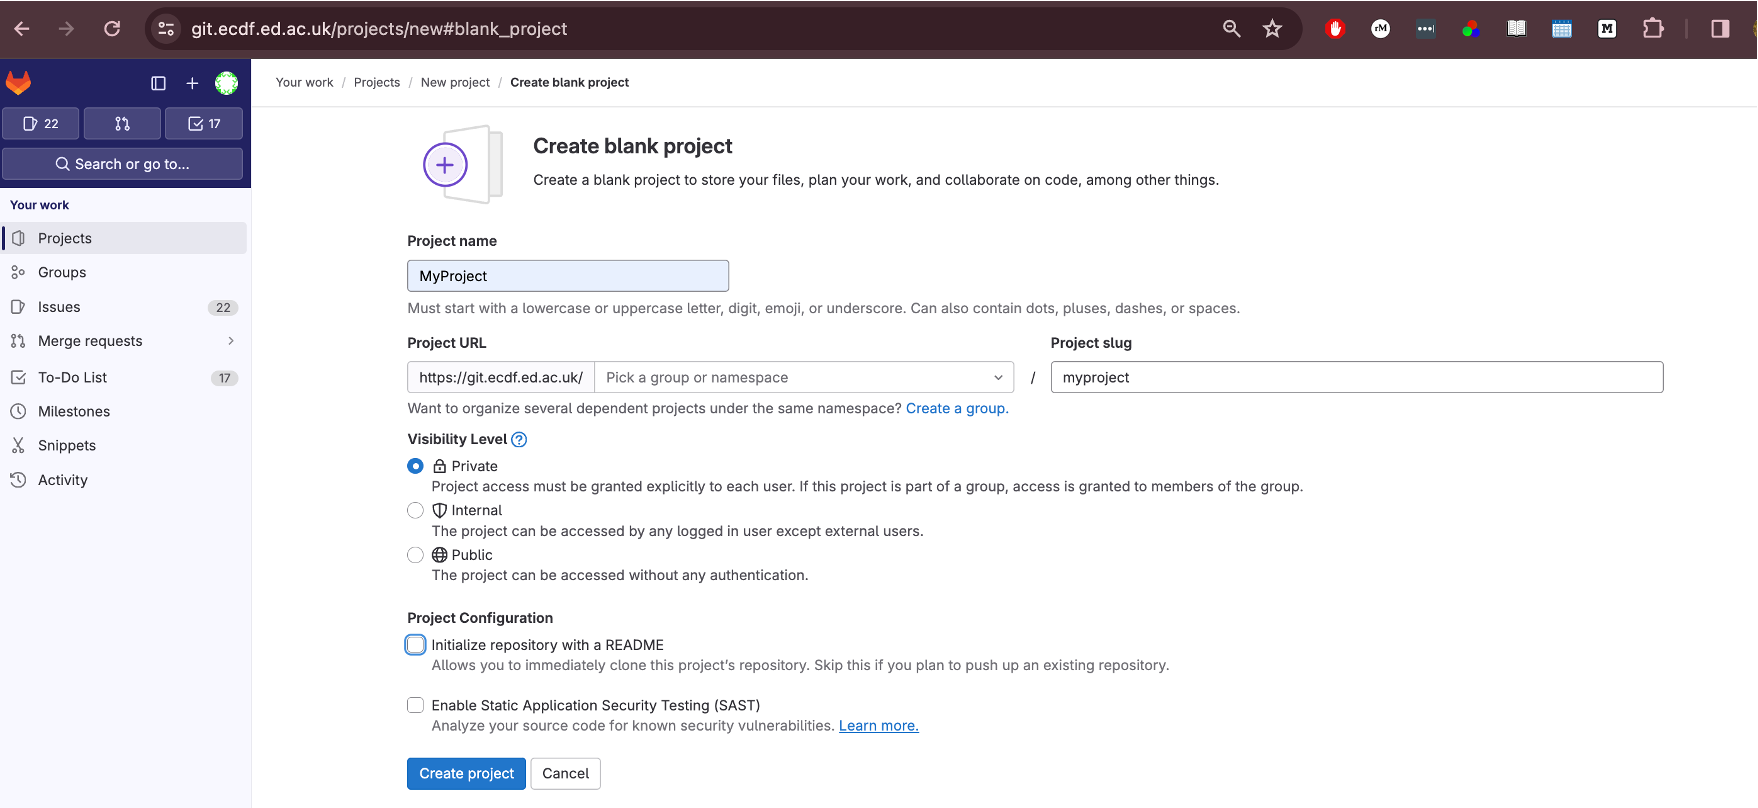Open Activity in the sidebar
The width and height of the screenshot is (1758, 808).
click(125, 480)
